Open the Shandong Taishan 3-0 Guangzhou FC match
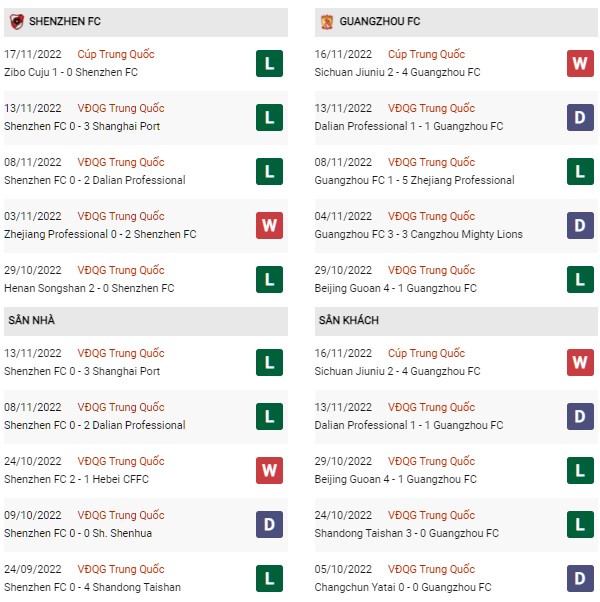 point(407,533)
